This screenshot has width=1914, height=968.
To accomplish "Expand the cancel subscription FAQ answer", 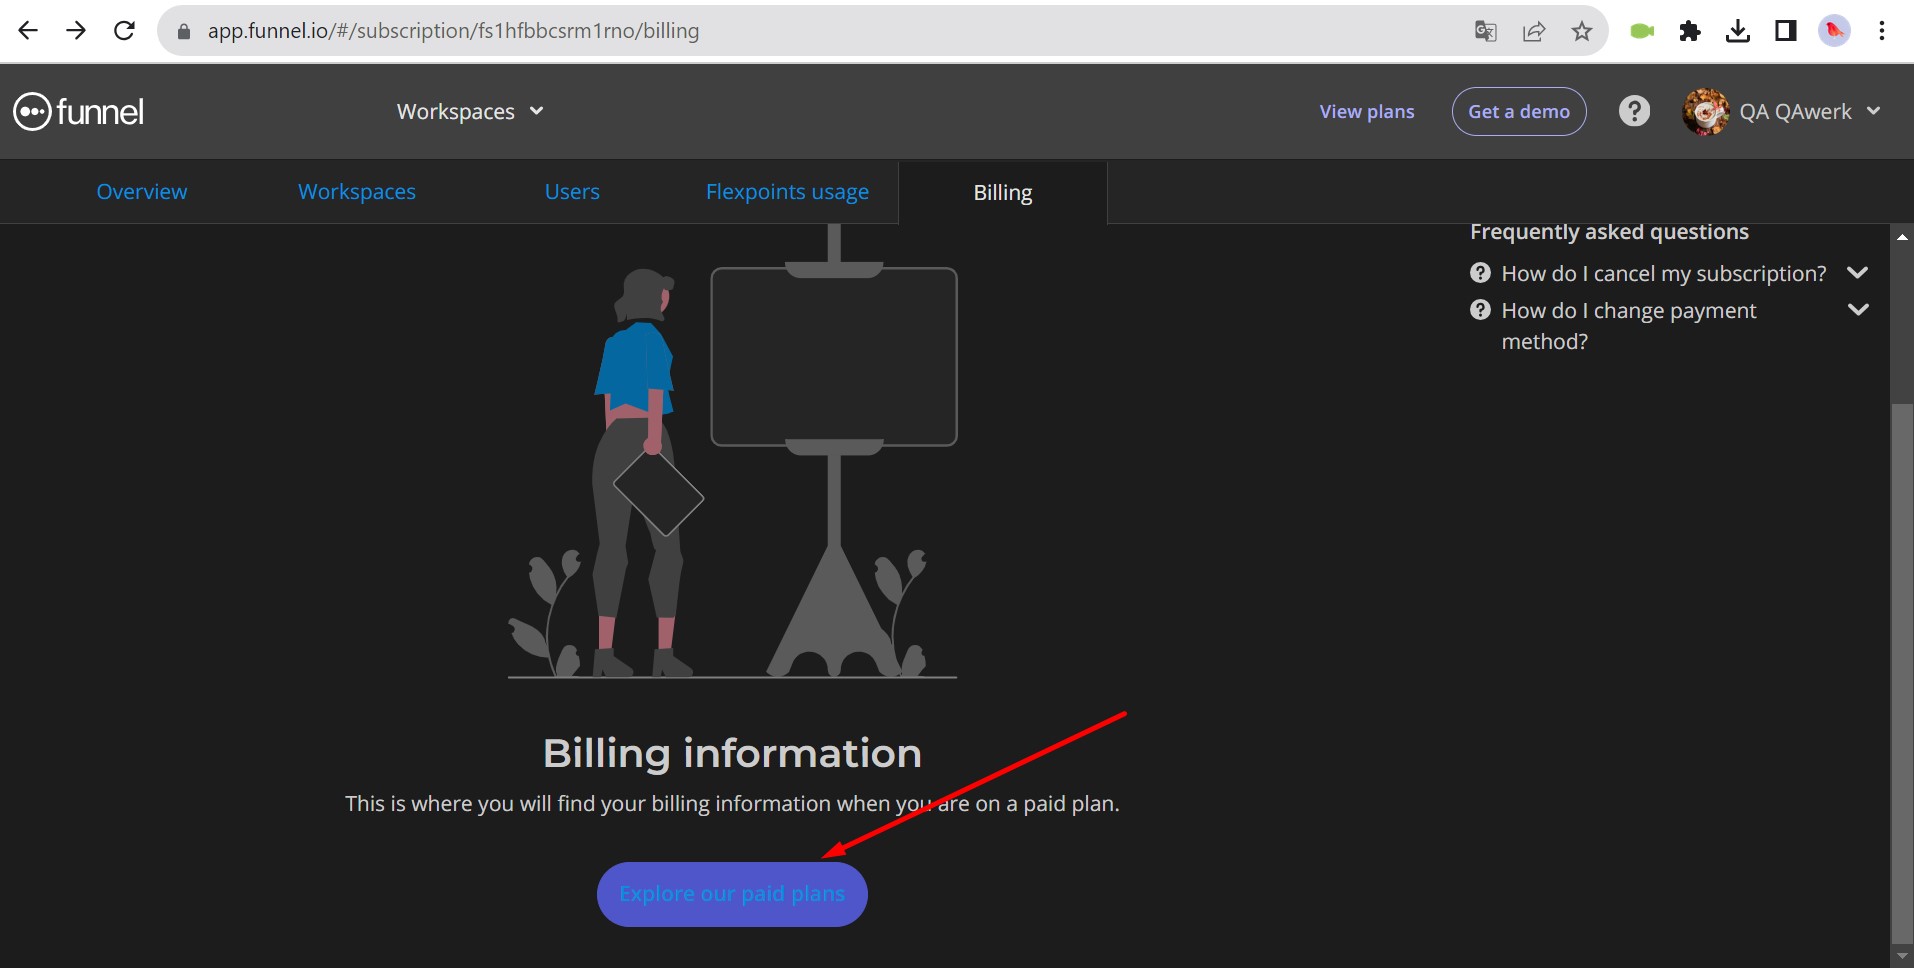I will [x=1858, y=273].
